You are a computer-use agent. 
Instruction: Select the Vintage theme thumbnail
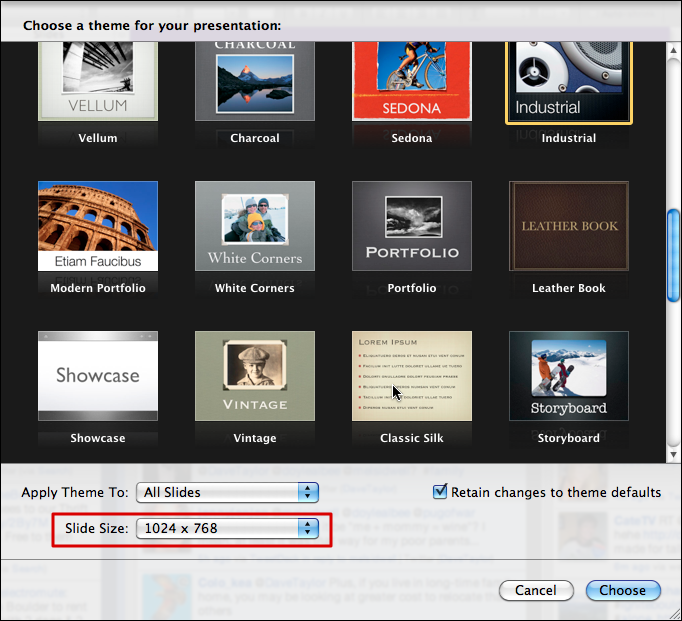(x=254, y=375)
